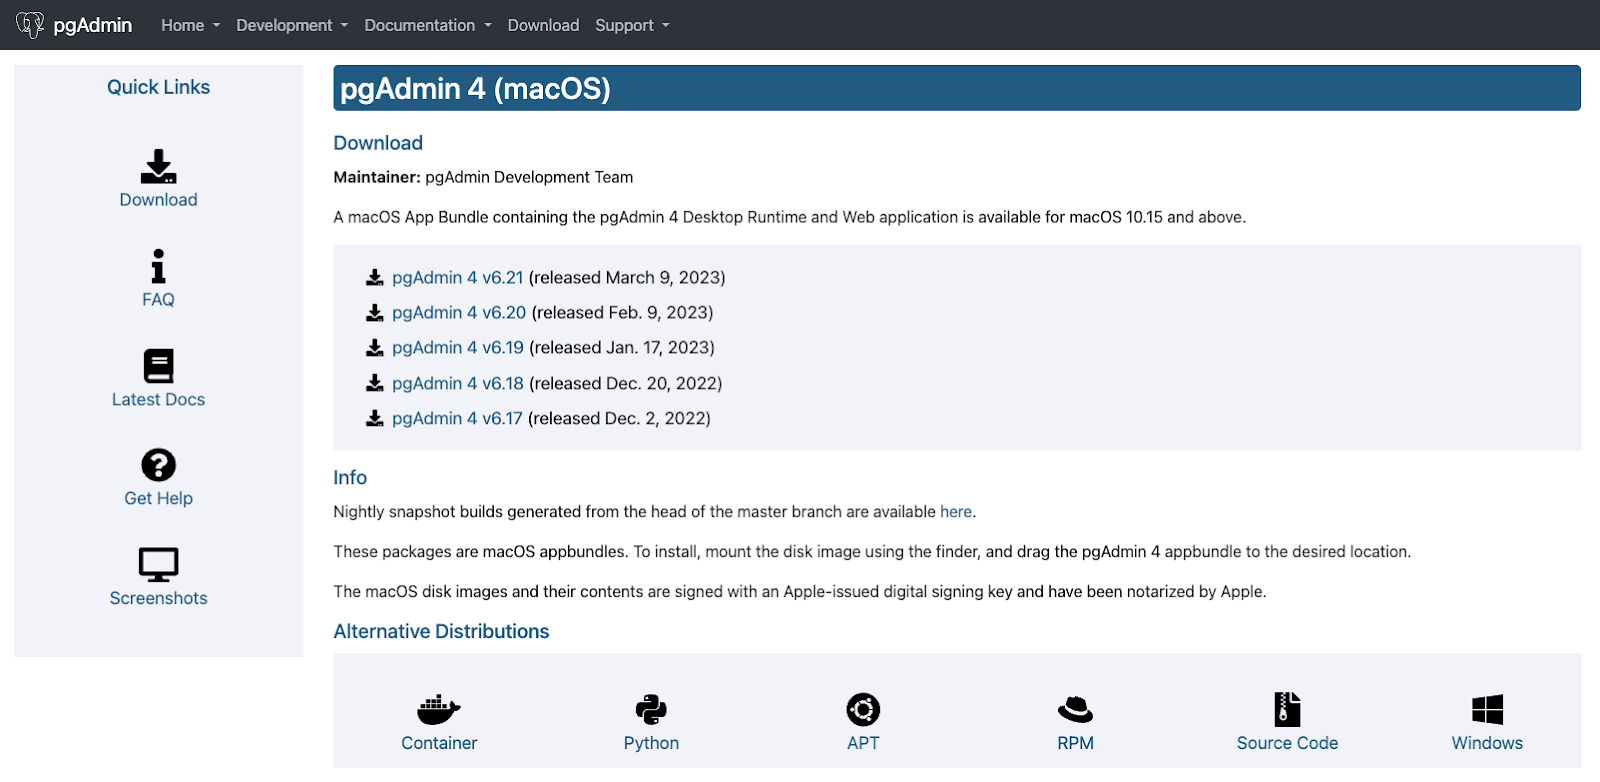Viewport: 1600px width, 782px height.
Task: Click the APT Ubuntu logo icon
Action: point(863,710)
